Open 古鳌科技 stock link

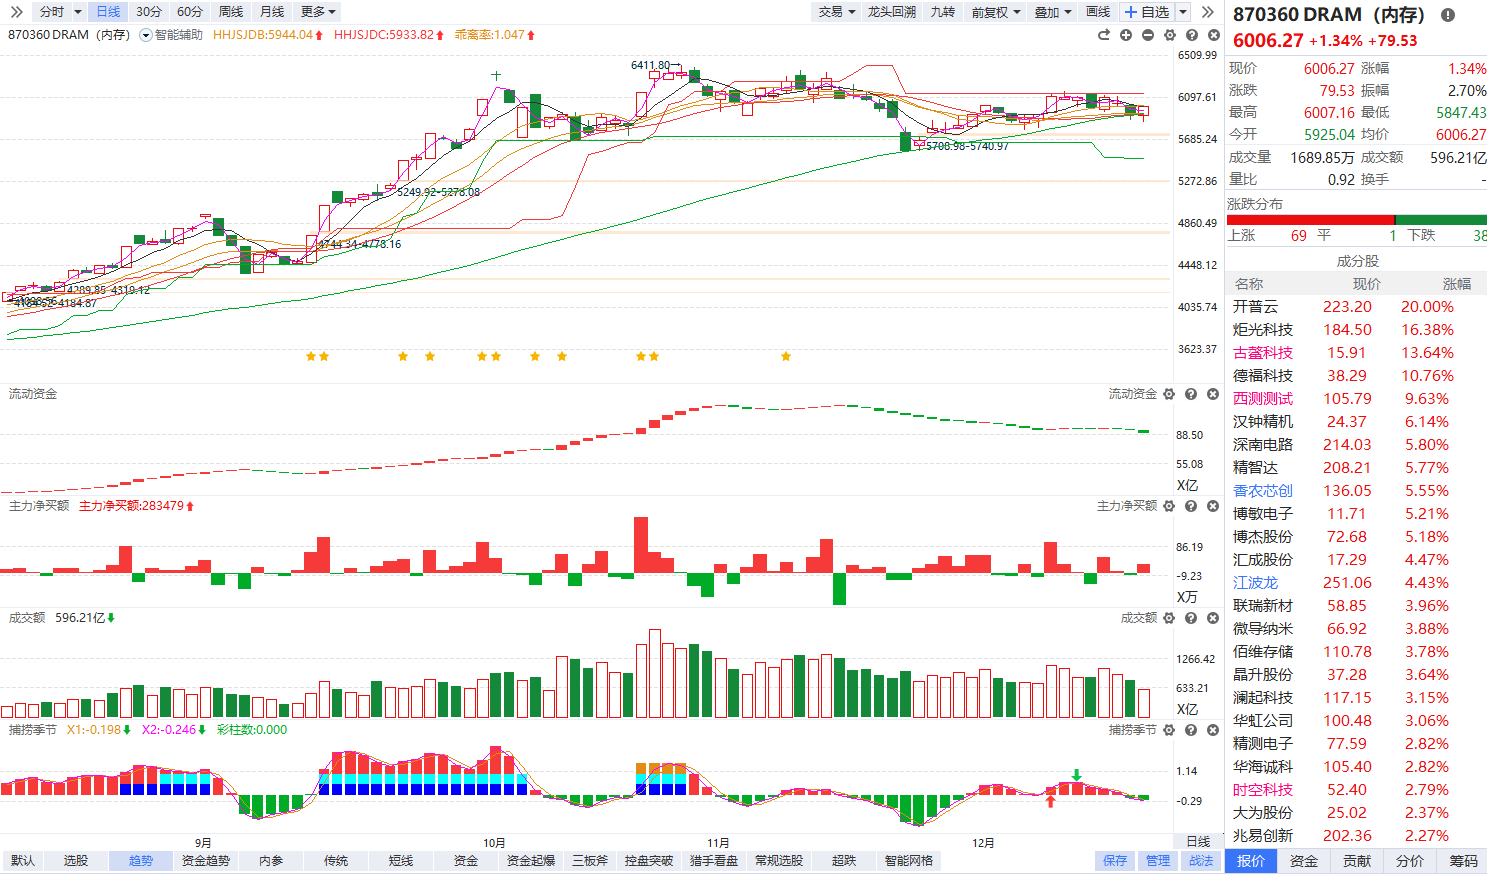click(x=1263, y=353)
